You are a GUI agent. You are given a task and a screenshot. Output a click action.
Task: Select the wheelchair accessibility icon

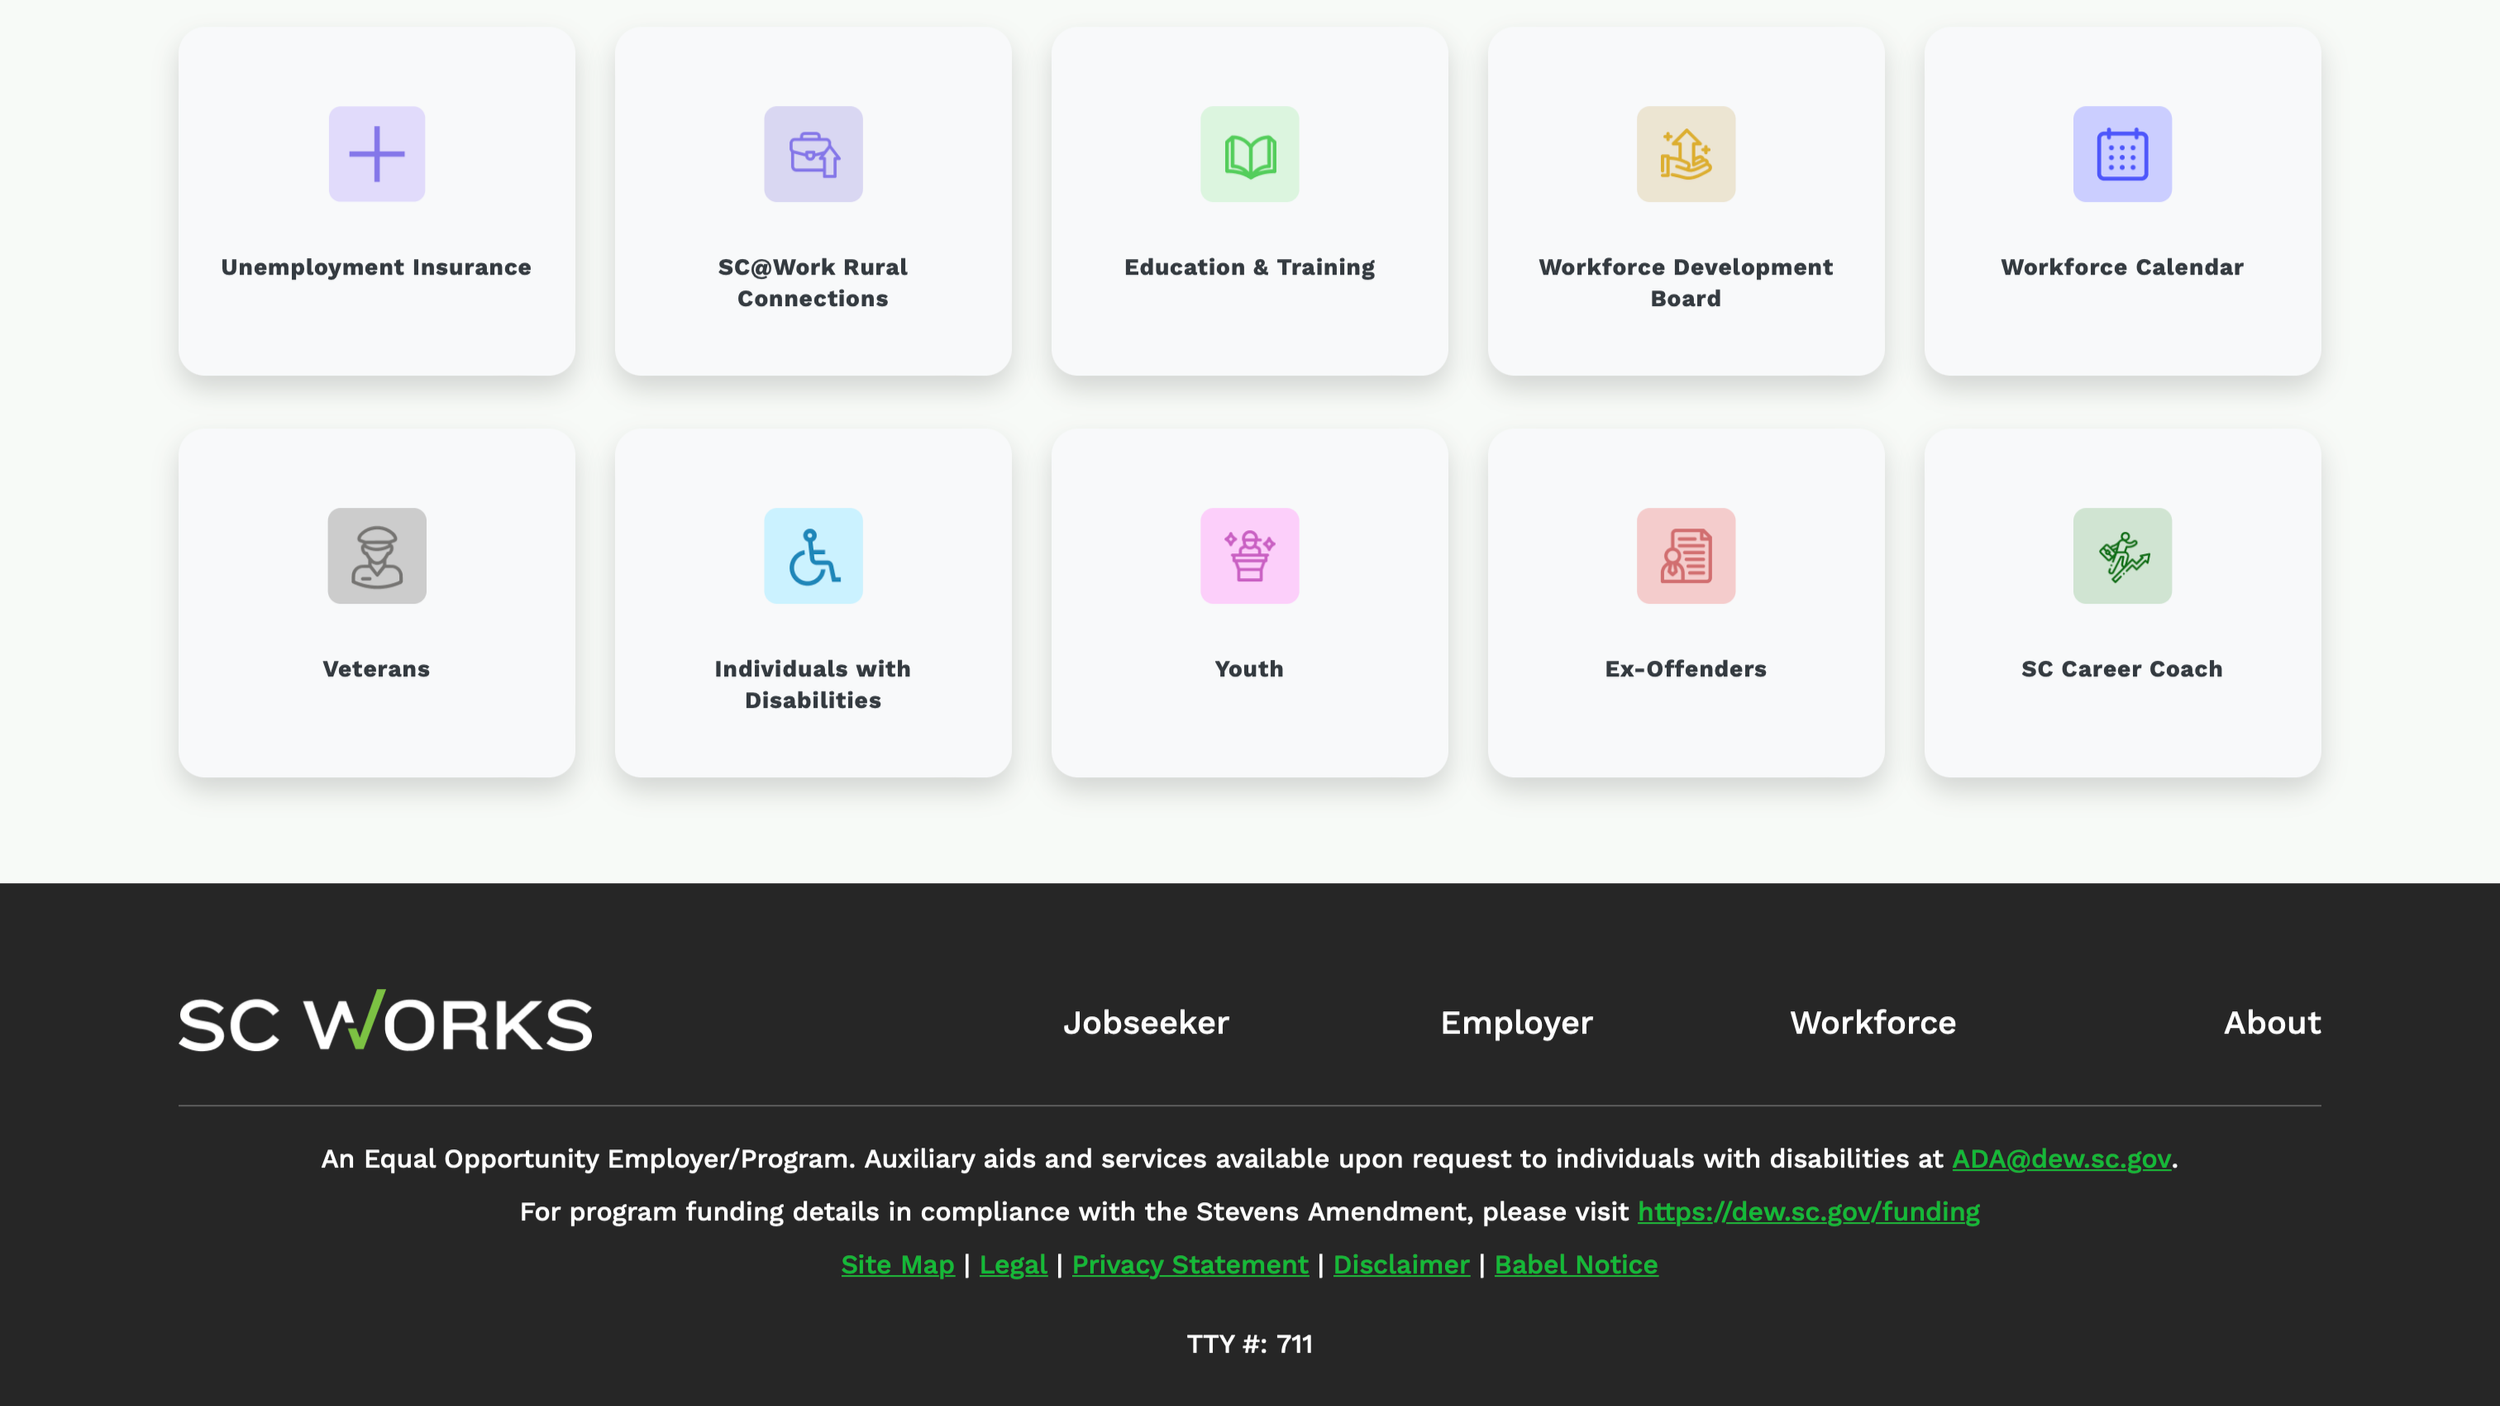pos(813,556)
